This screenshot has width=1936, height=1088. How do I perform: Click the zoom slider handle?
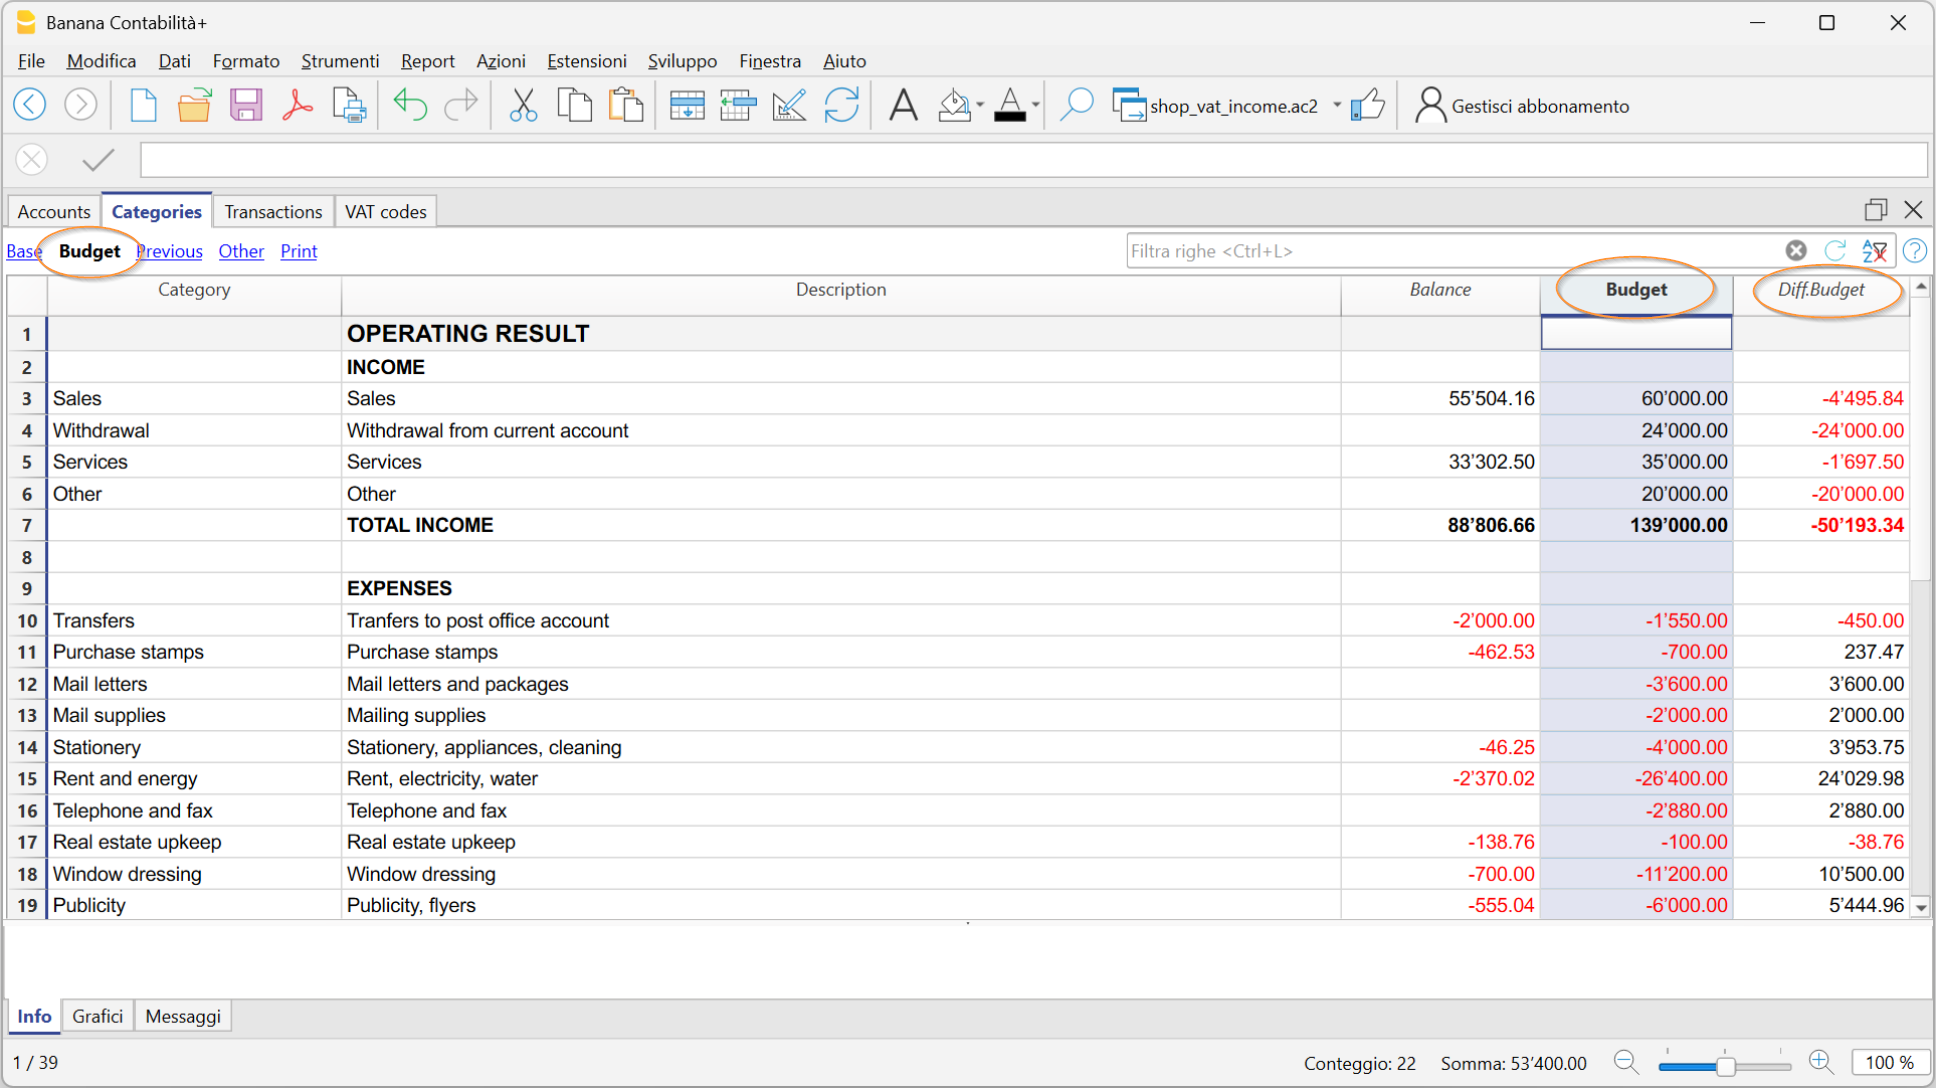pos(1725,1066)
